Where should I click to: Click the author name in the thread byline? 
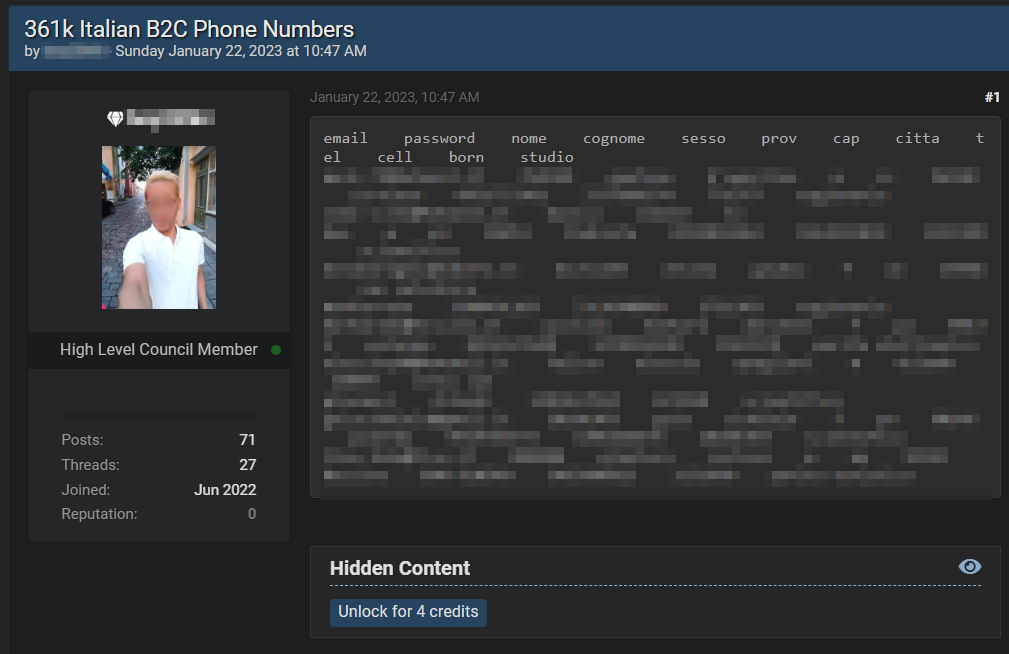(x=76, y=51)
